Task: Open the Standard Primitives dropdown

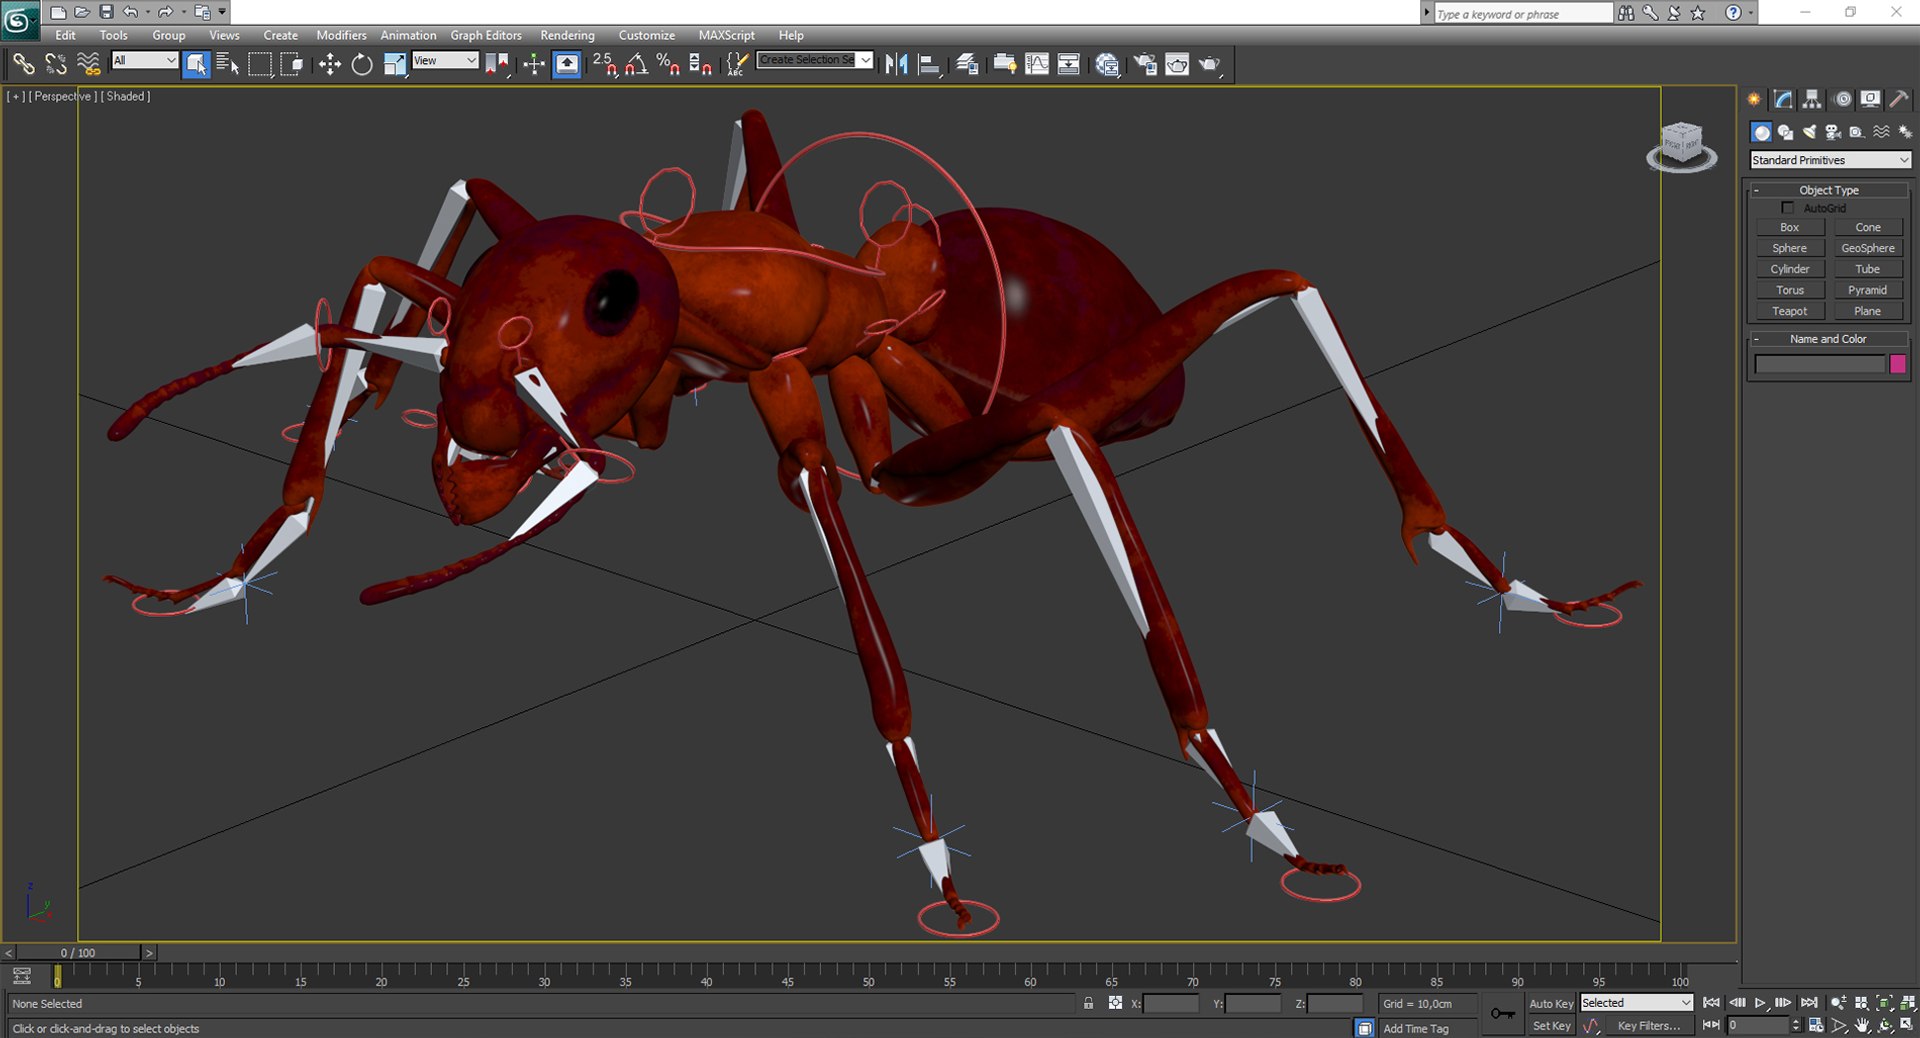Action: point(1830,160)
